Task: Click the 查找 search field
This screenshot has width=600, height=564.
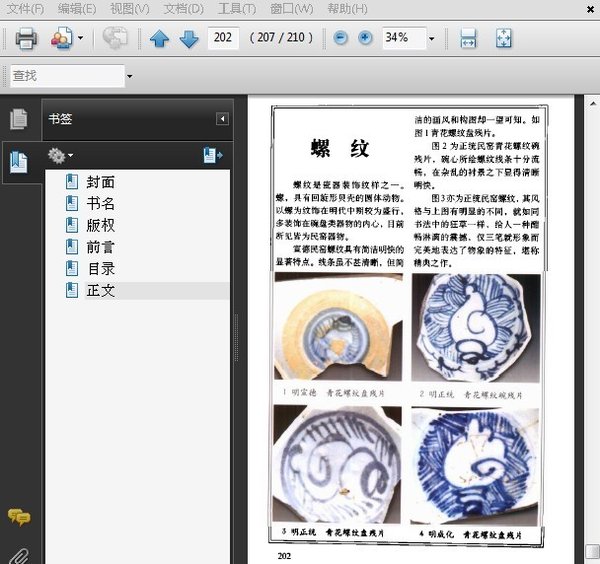Action: pos(67,76)
